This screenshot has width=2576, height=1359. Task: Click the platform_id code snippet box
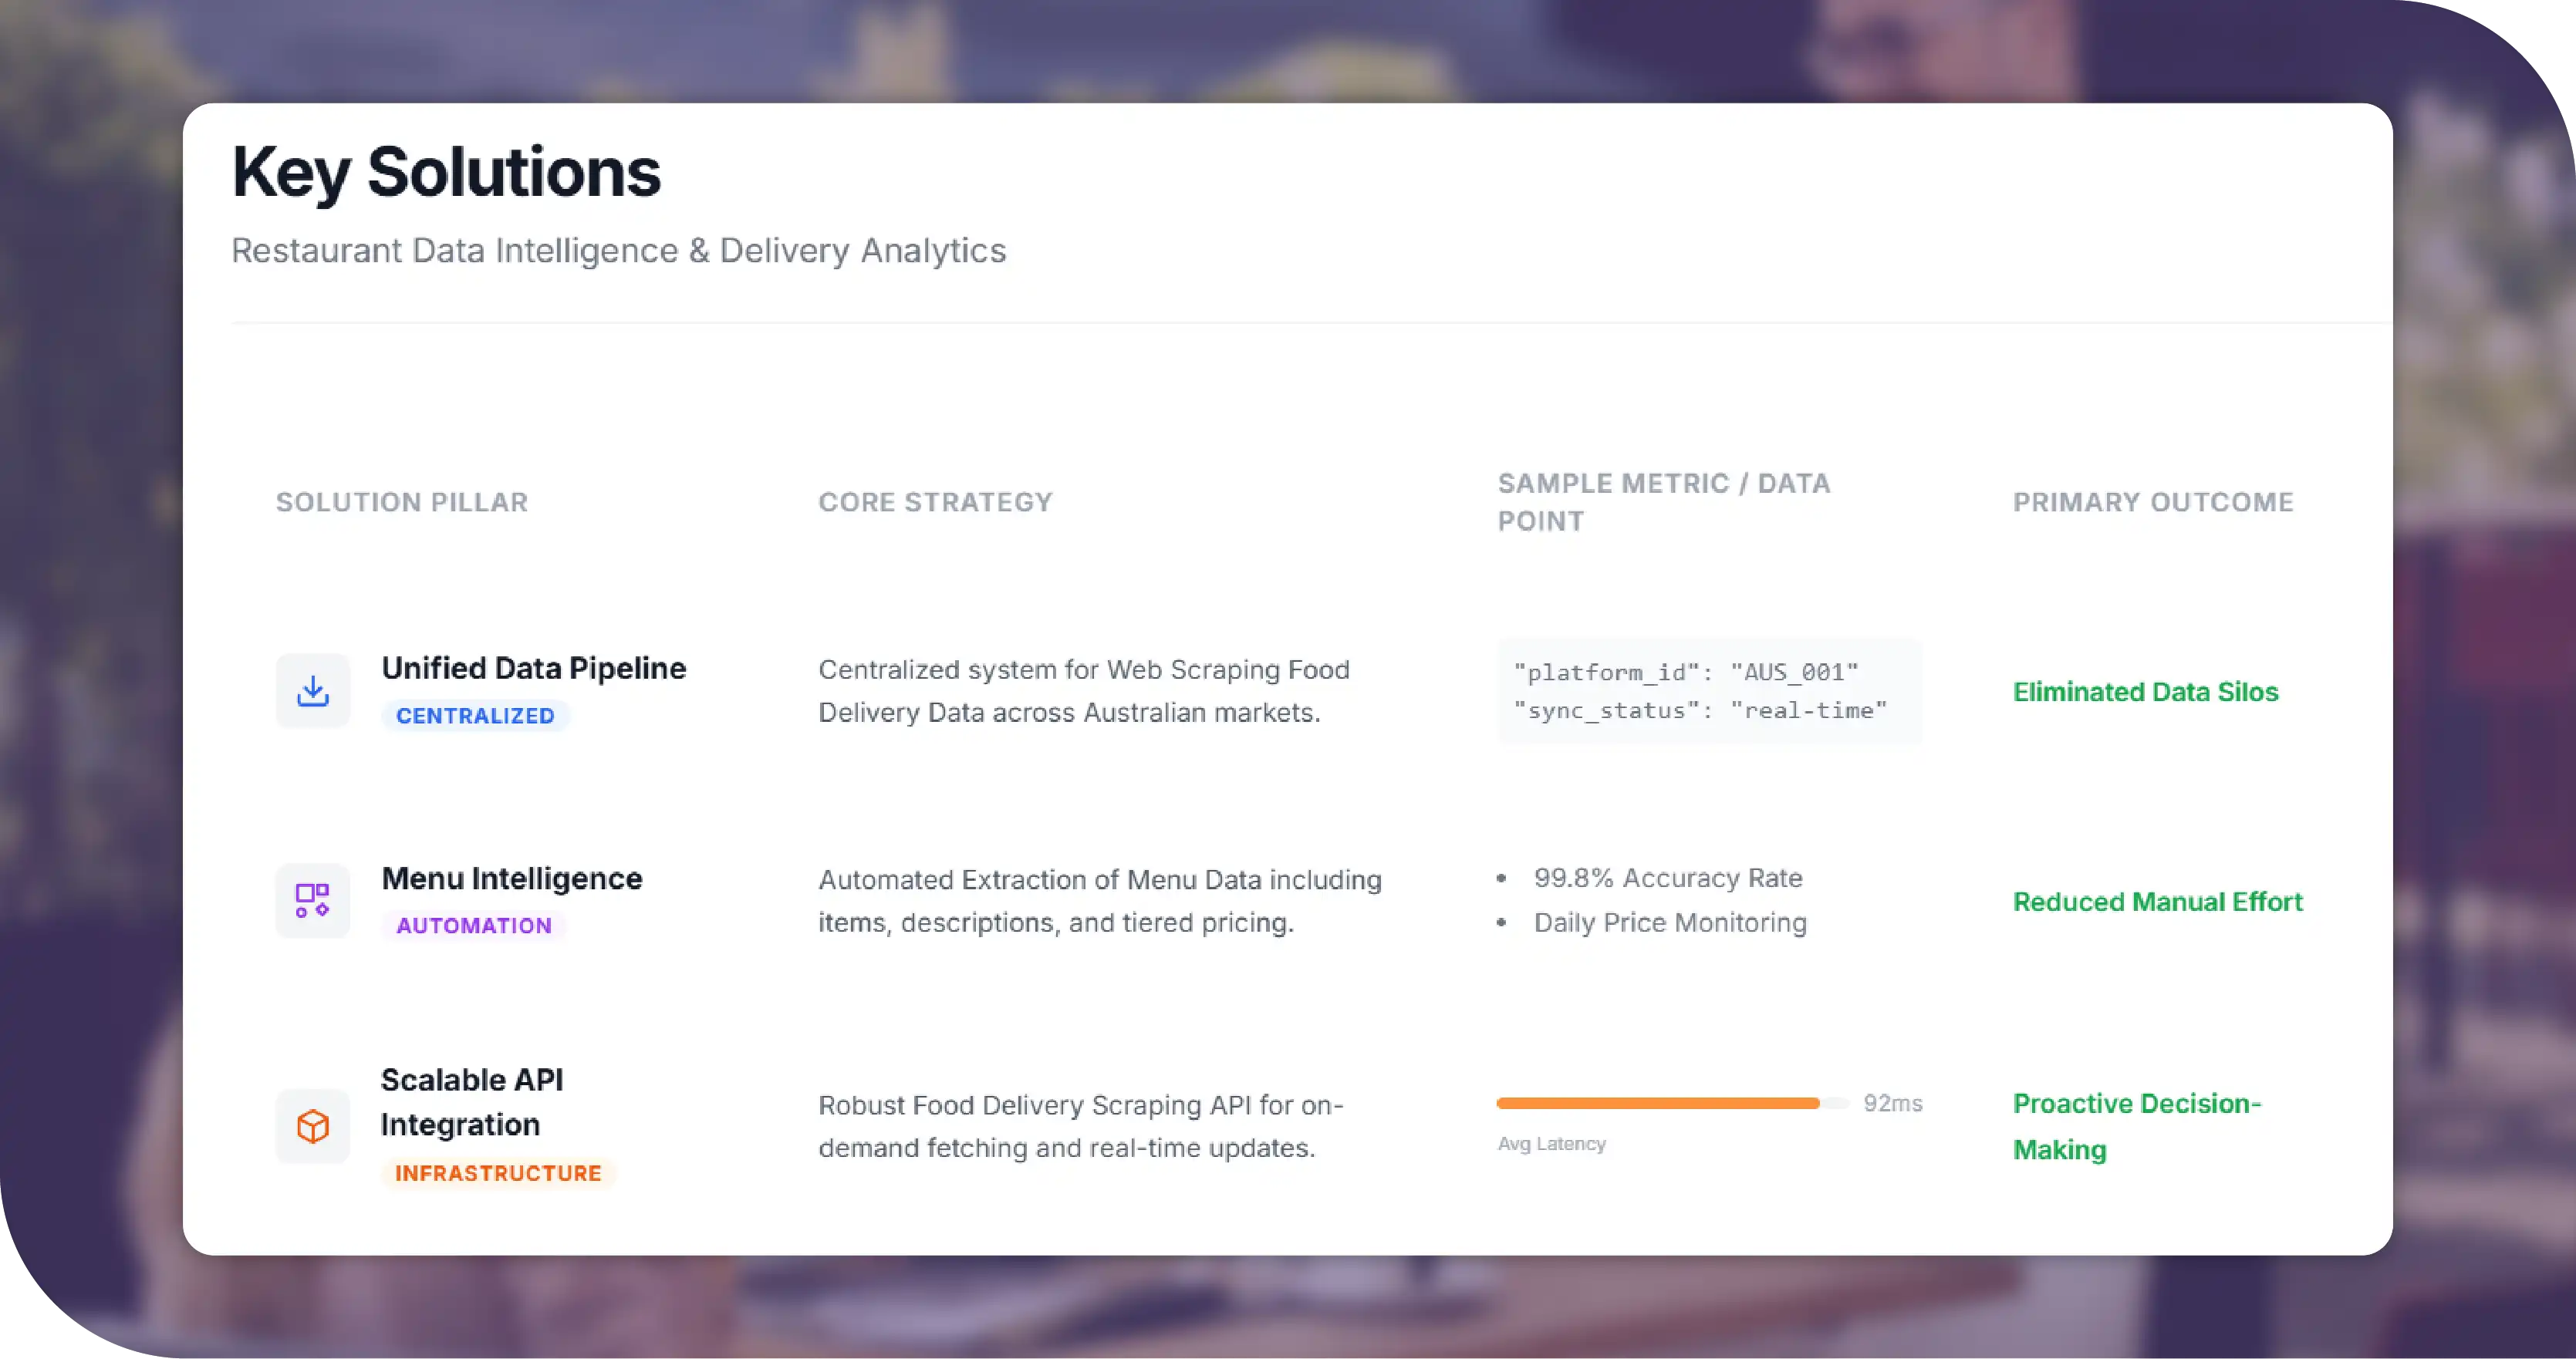1708,691
